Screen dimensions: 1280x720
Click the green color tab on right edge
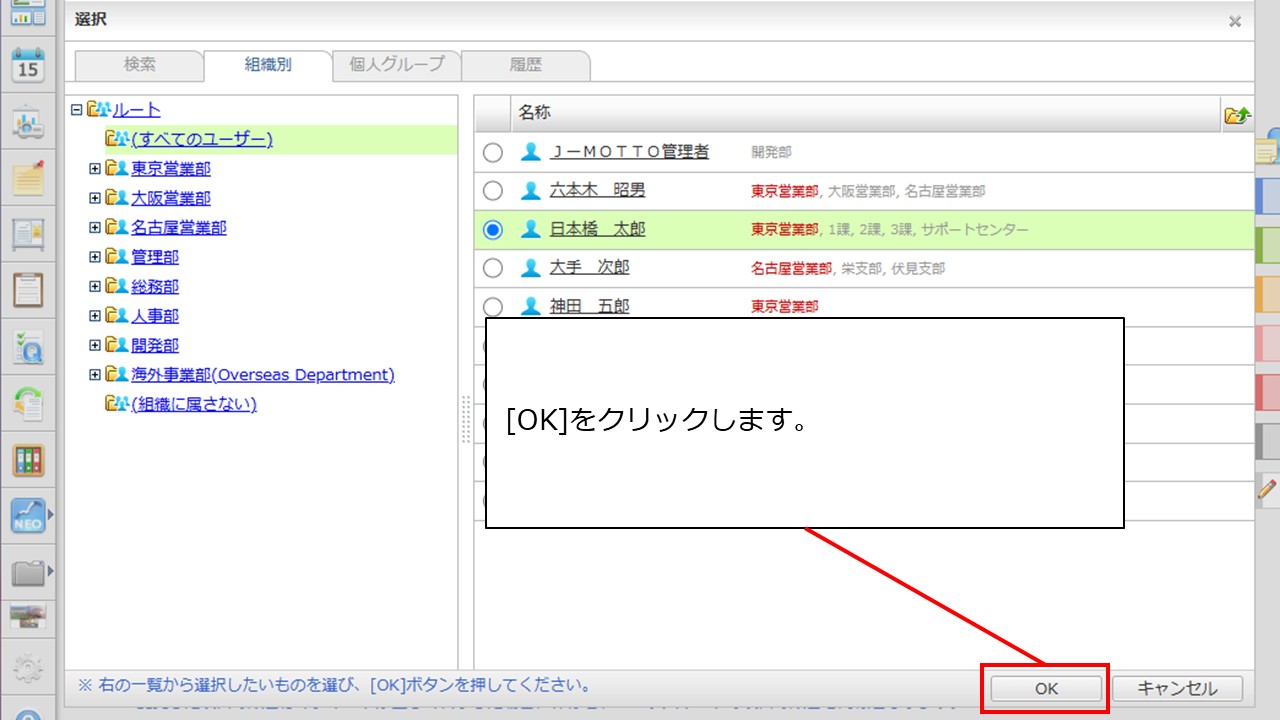coord(1267,245)
